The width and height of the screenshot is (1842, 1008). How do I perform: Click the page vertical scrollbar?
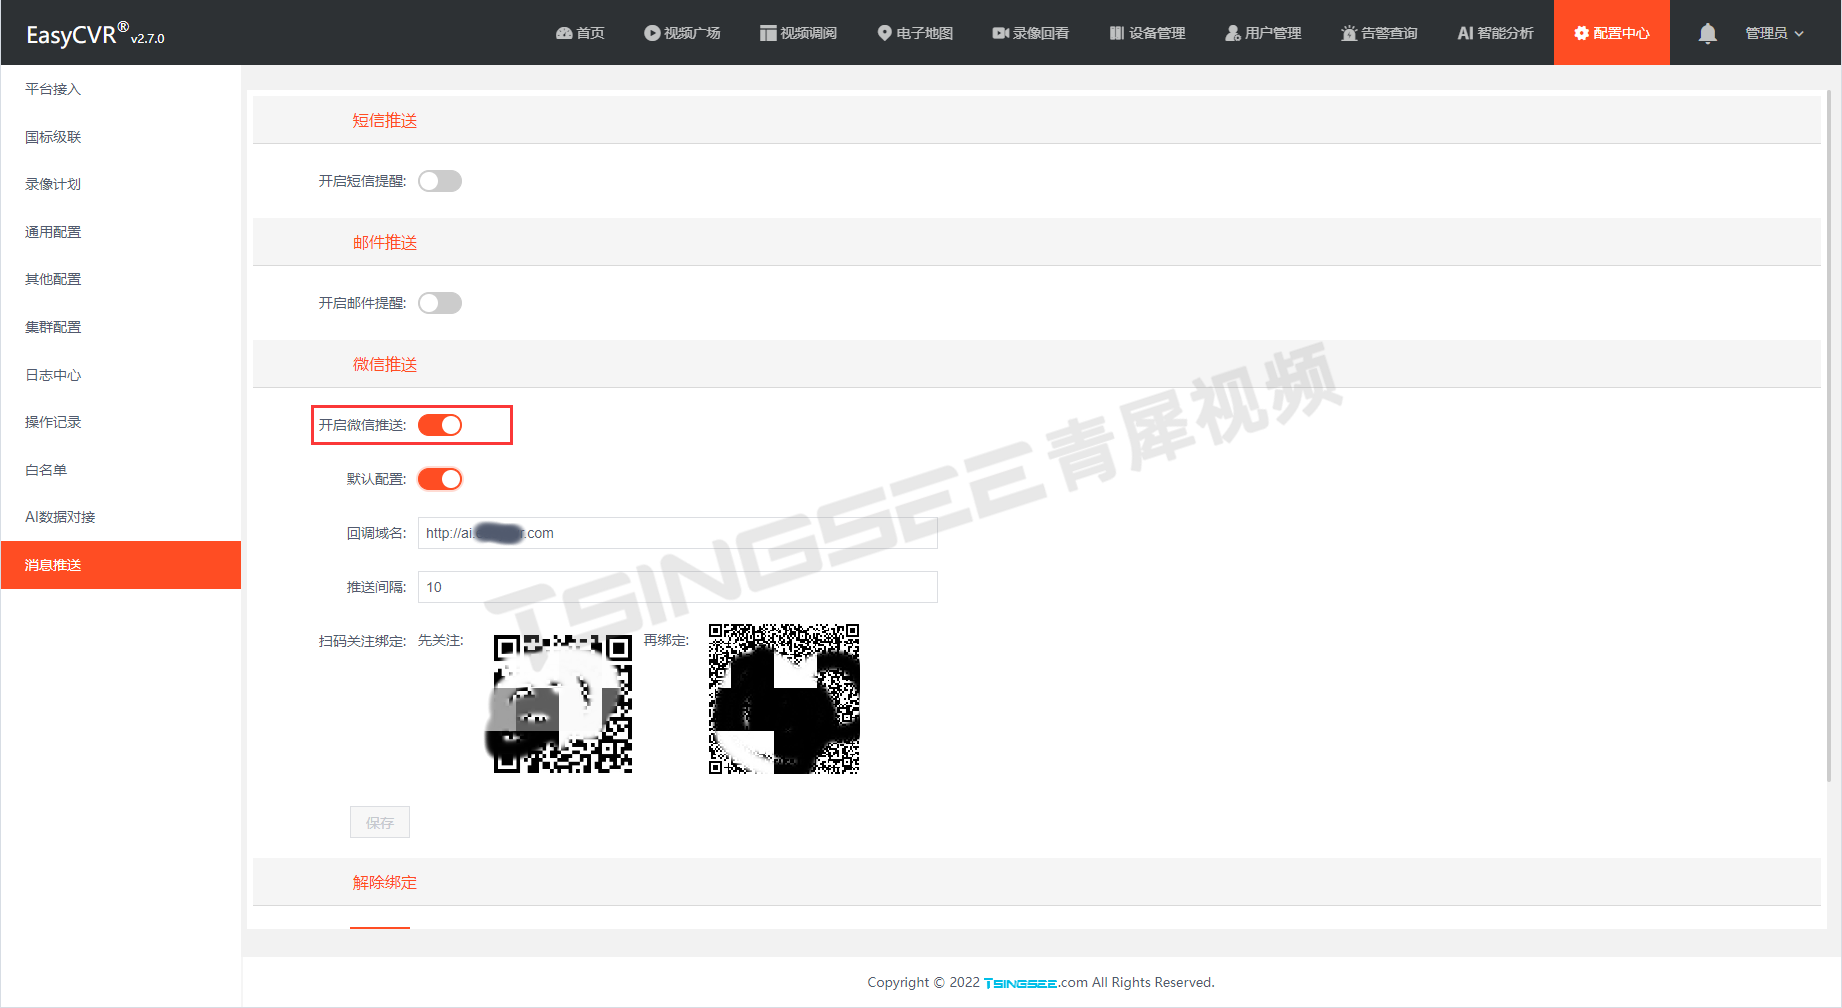(x=1830, y=435)
